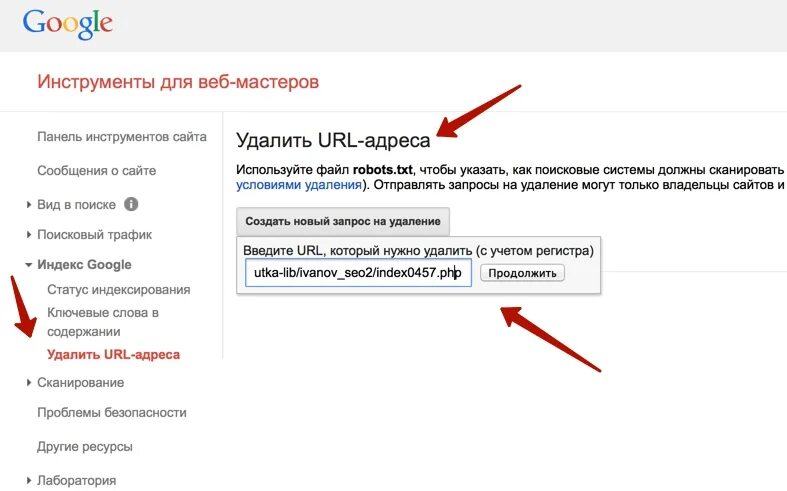Click the Удалить URL-адреса page heading

pos(333,141)
